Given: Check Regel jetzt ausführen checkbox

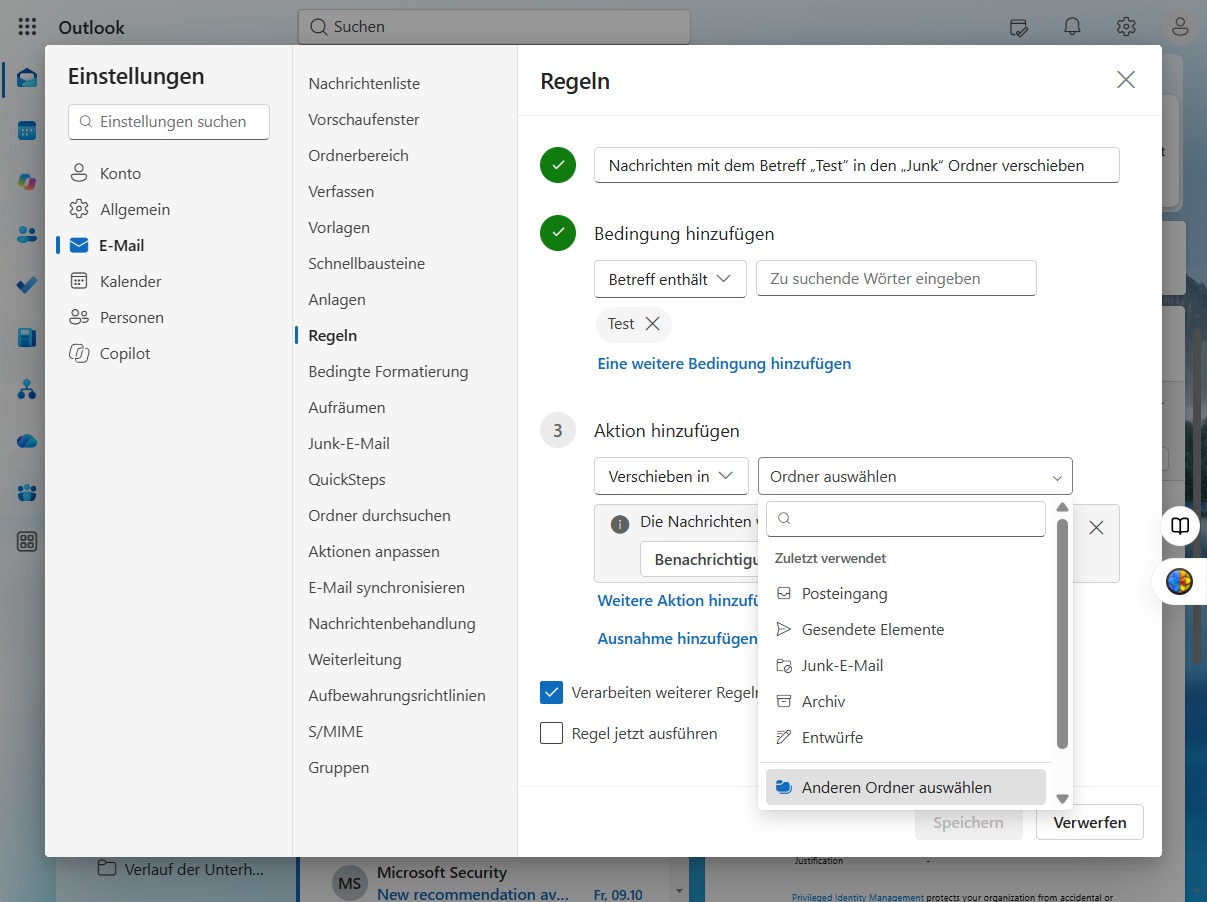Looking at the screenshot, I should pos(551,733).
